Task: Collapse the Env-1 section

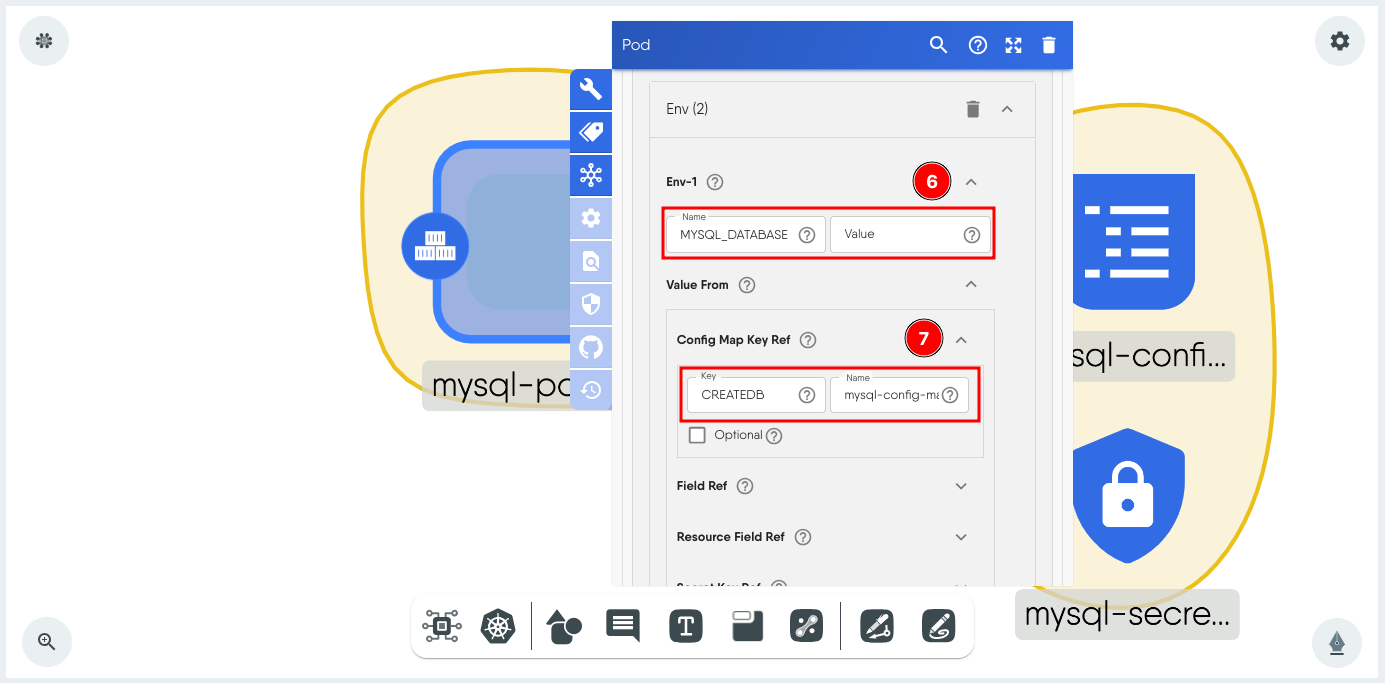Action: 969,181
